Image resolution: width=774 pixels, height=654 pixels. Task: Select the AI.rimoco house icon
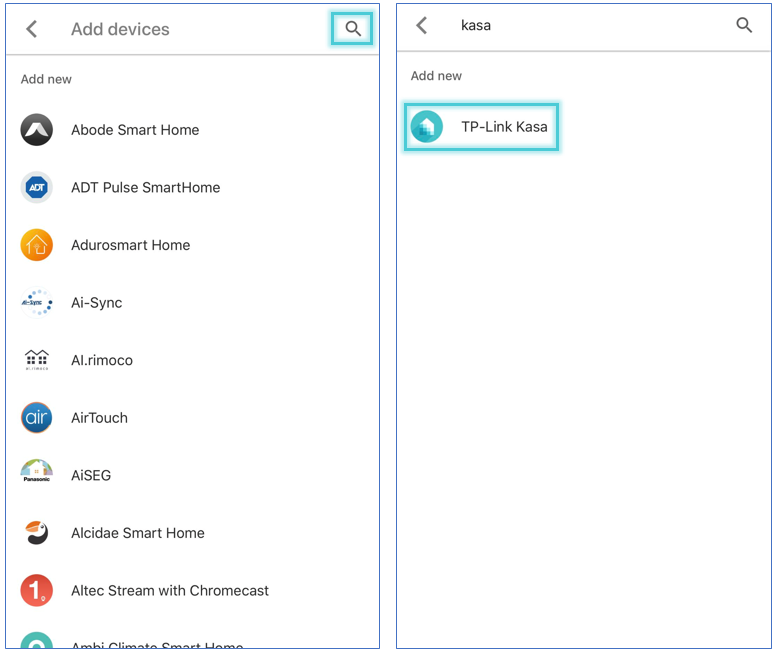[x=37, y=360]
